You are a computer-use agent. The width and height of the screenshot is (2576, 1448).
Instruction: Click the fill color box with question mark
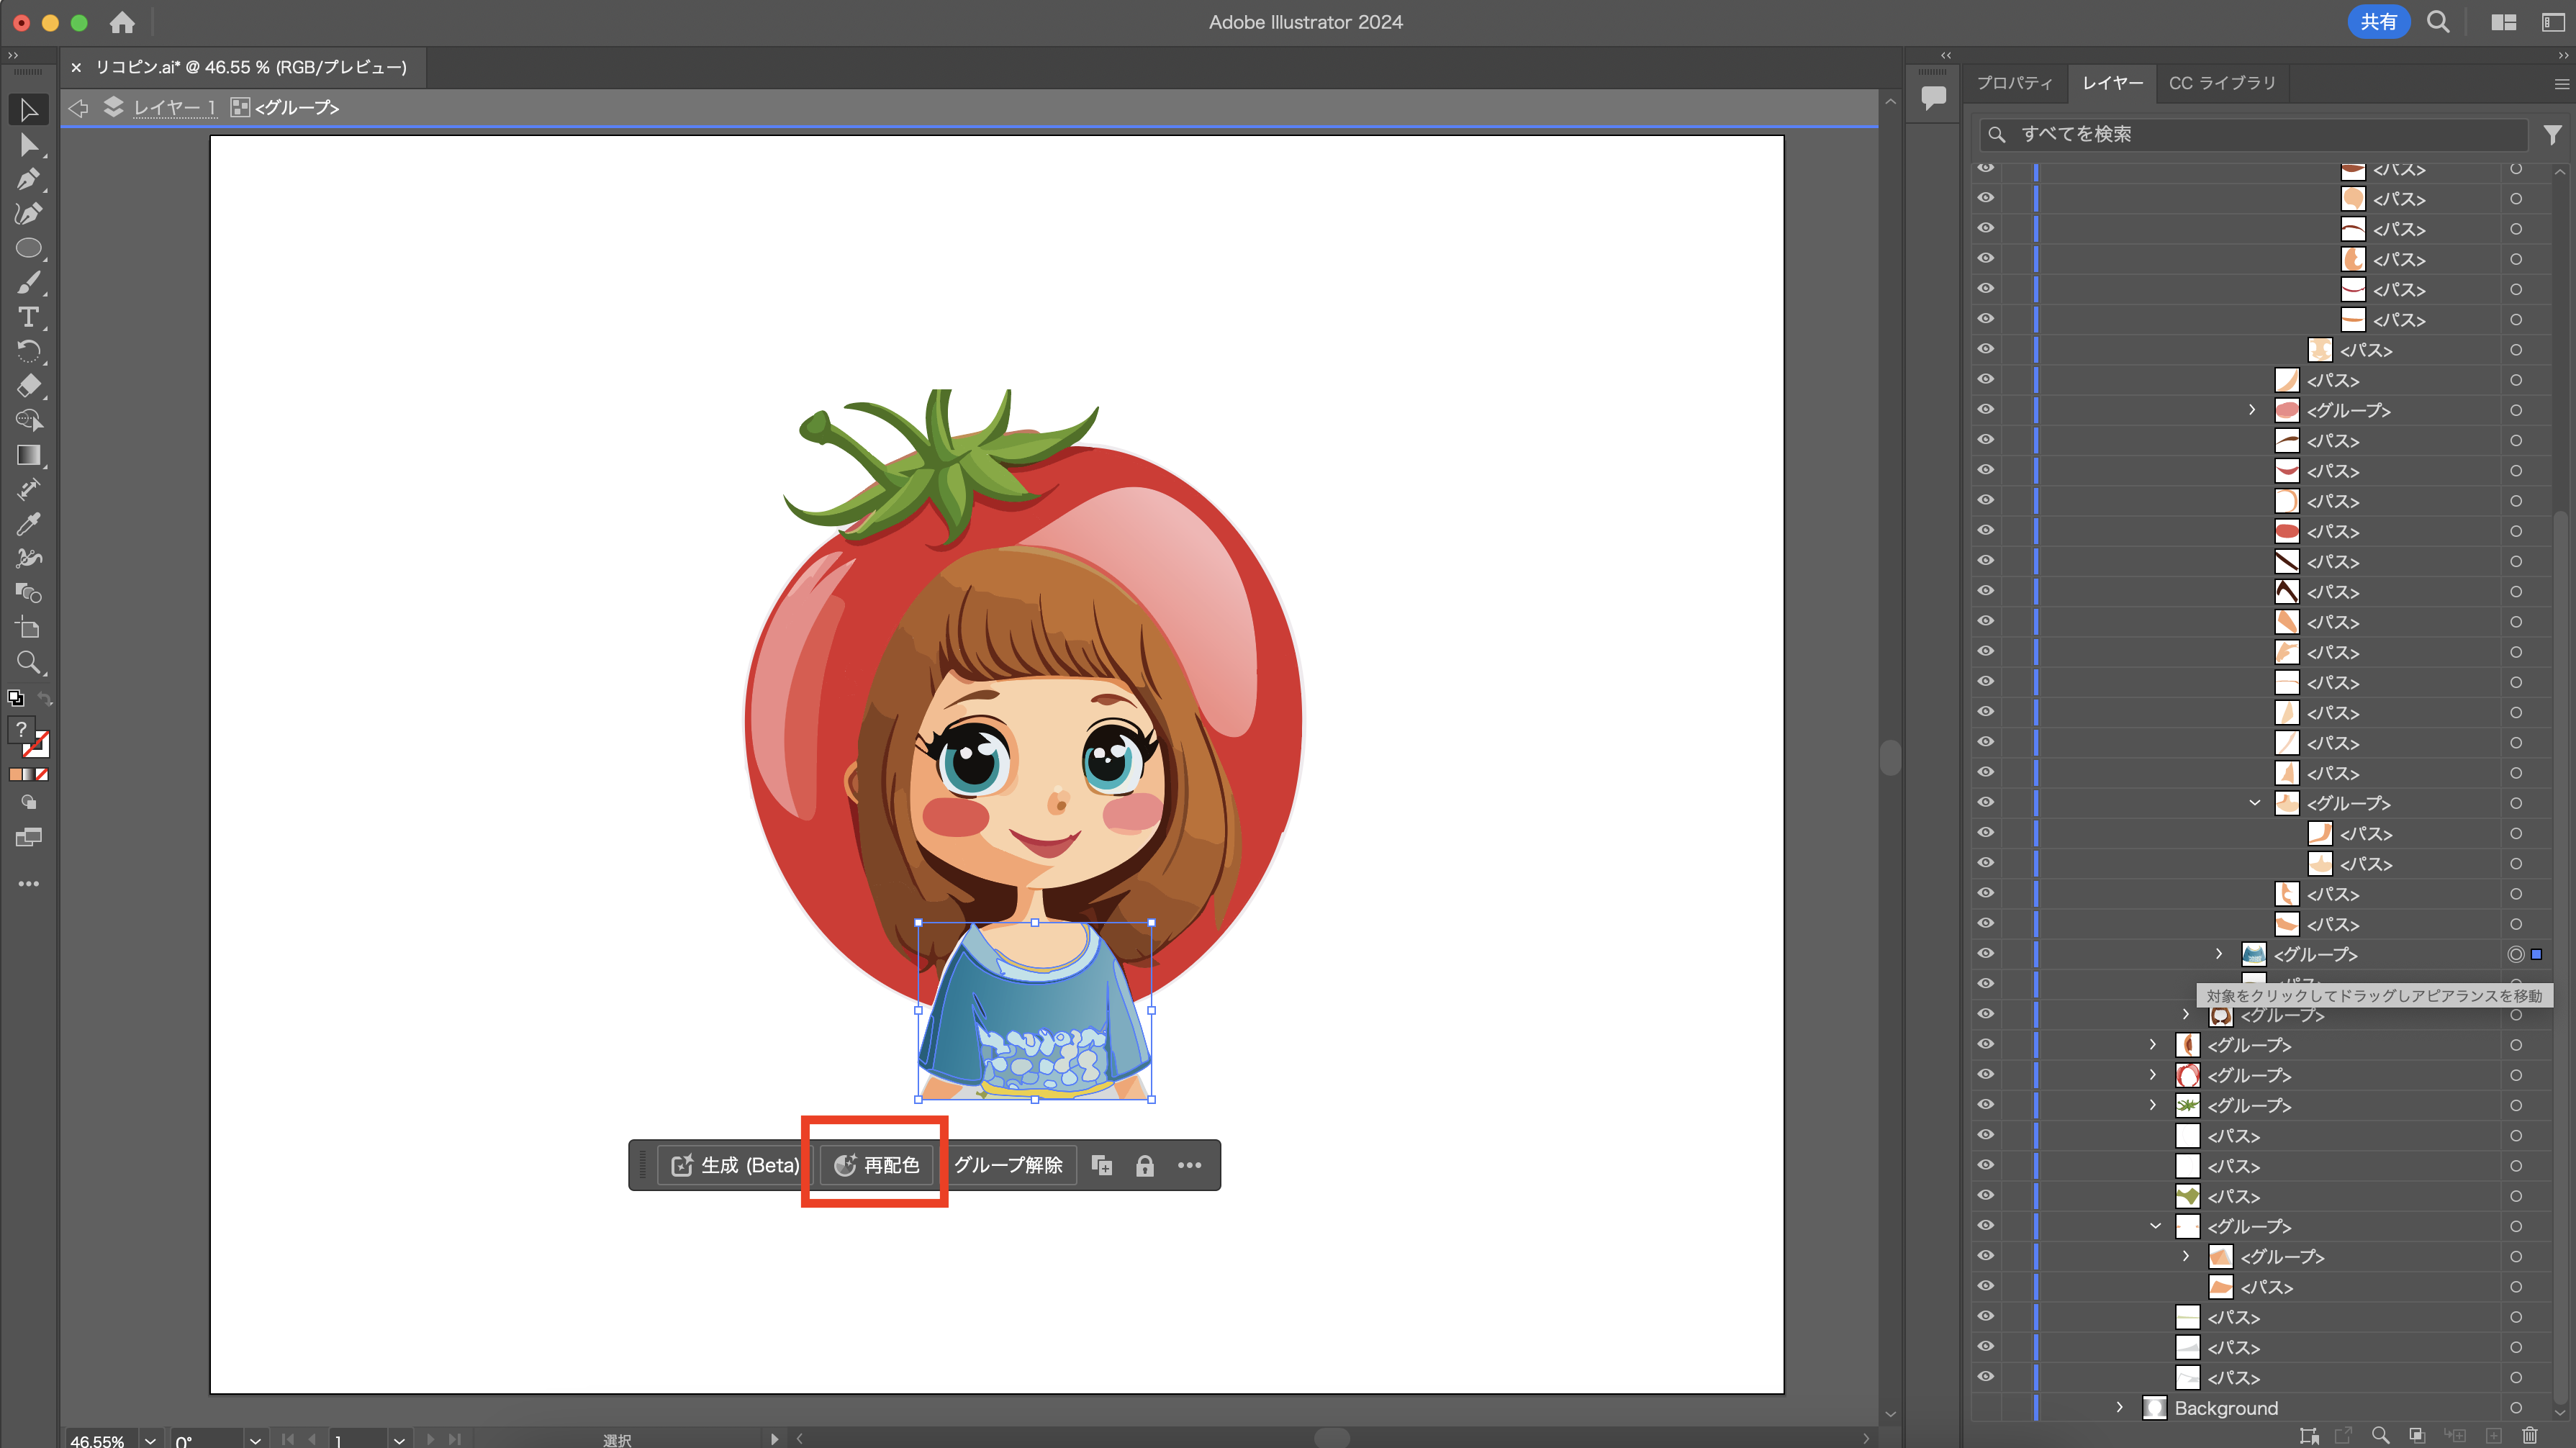point(21,730)
